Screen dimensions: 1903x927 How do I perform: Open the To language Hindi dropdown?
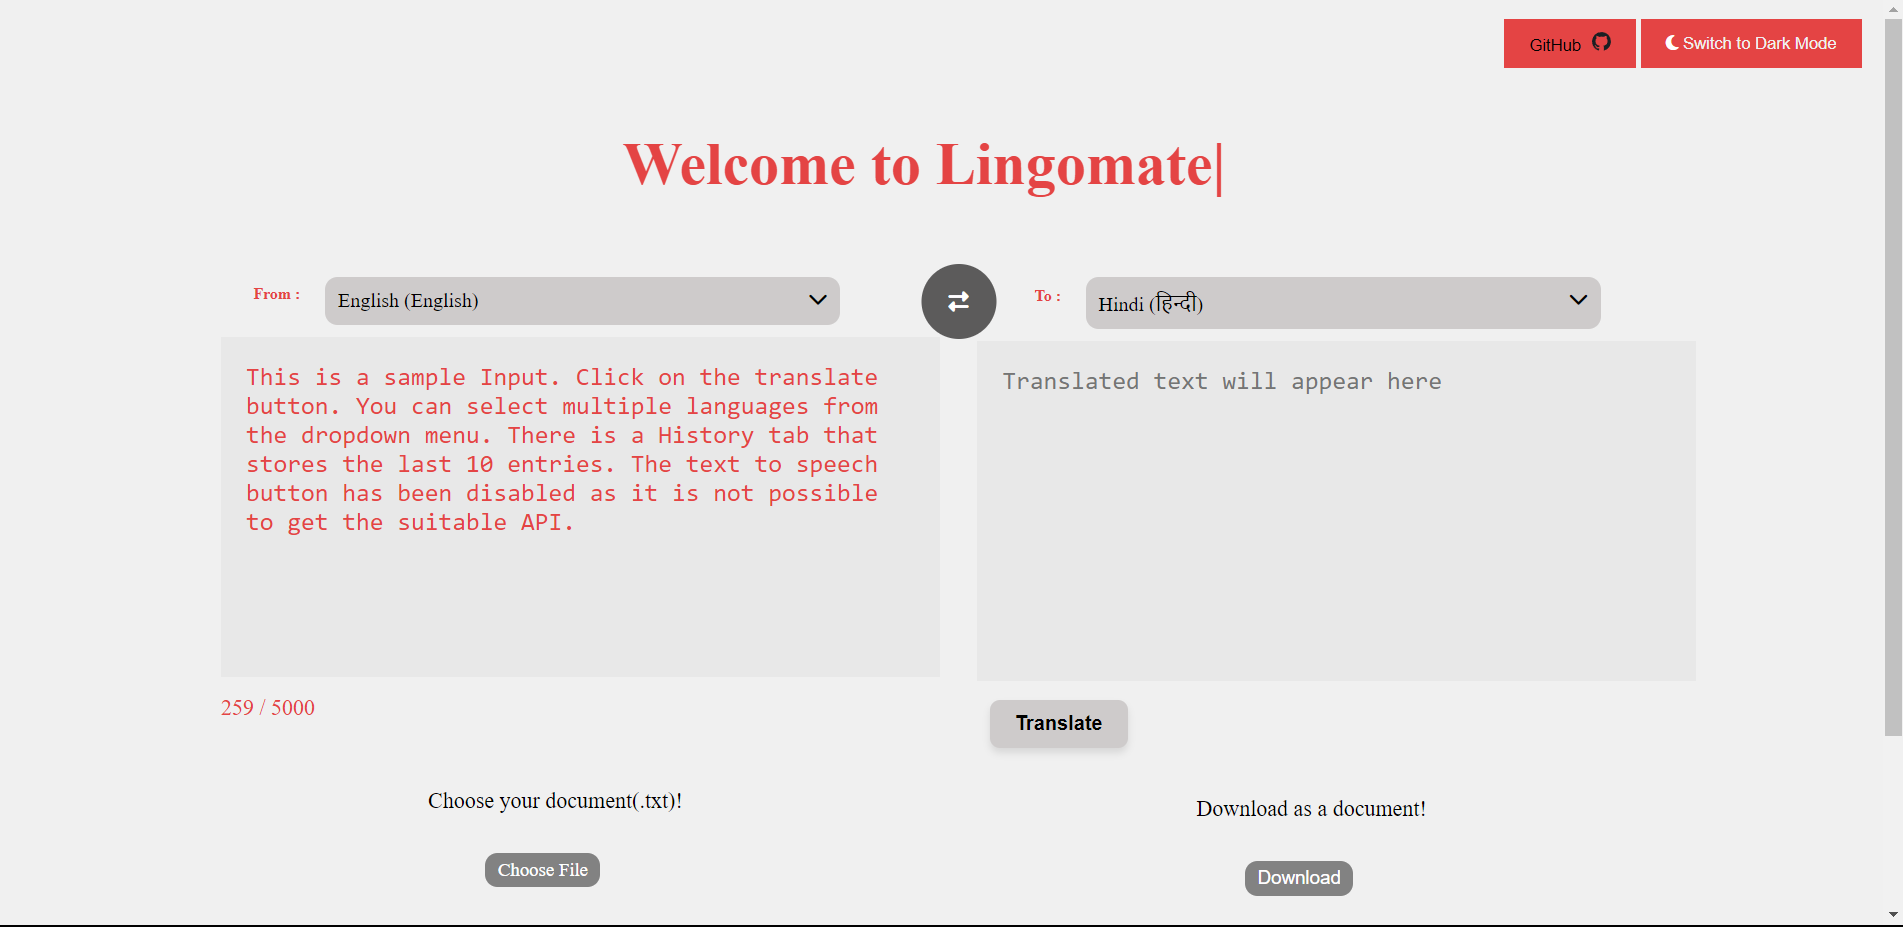click(x=1343, y=303)
